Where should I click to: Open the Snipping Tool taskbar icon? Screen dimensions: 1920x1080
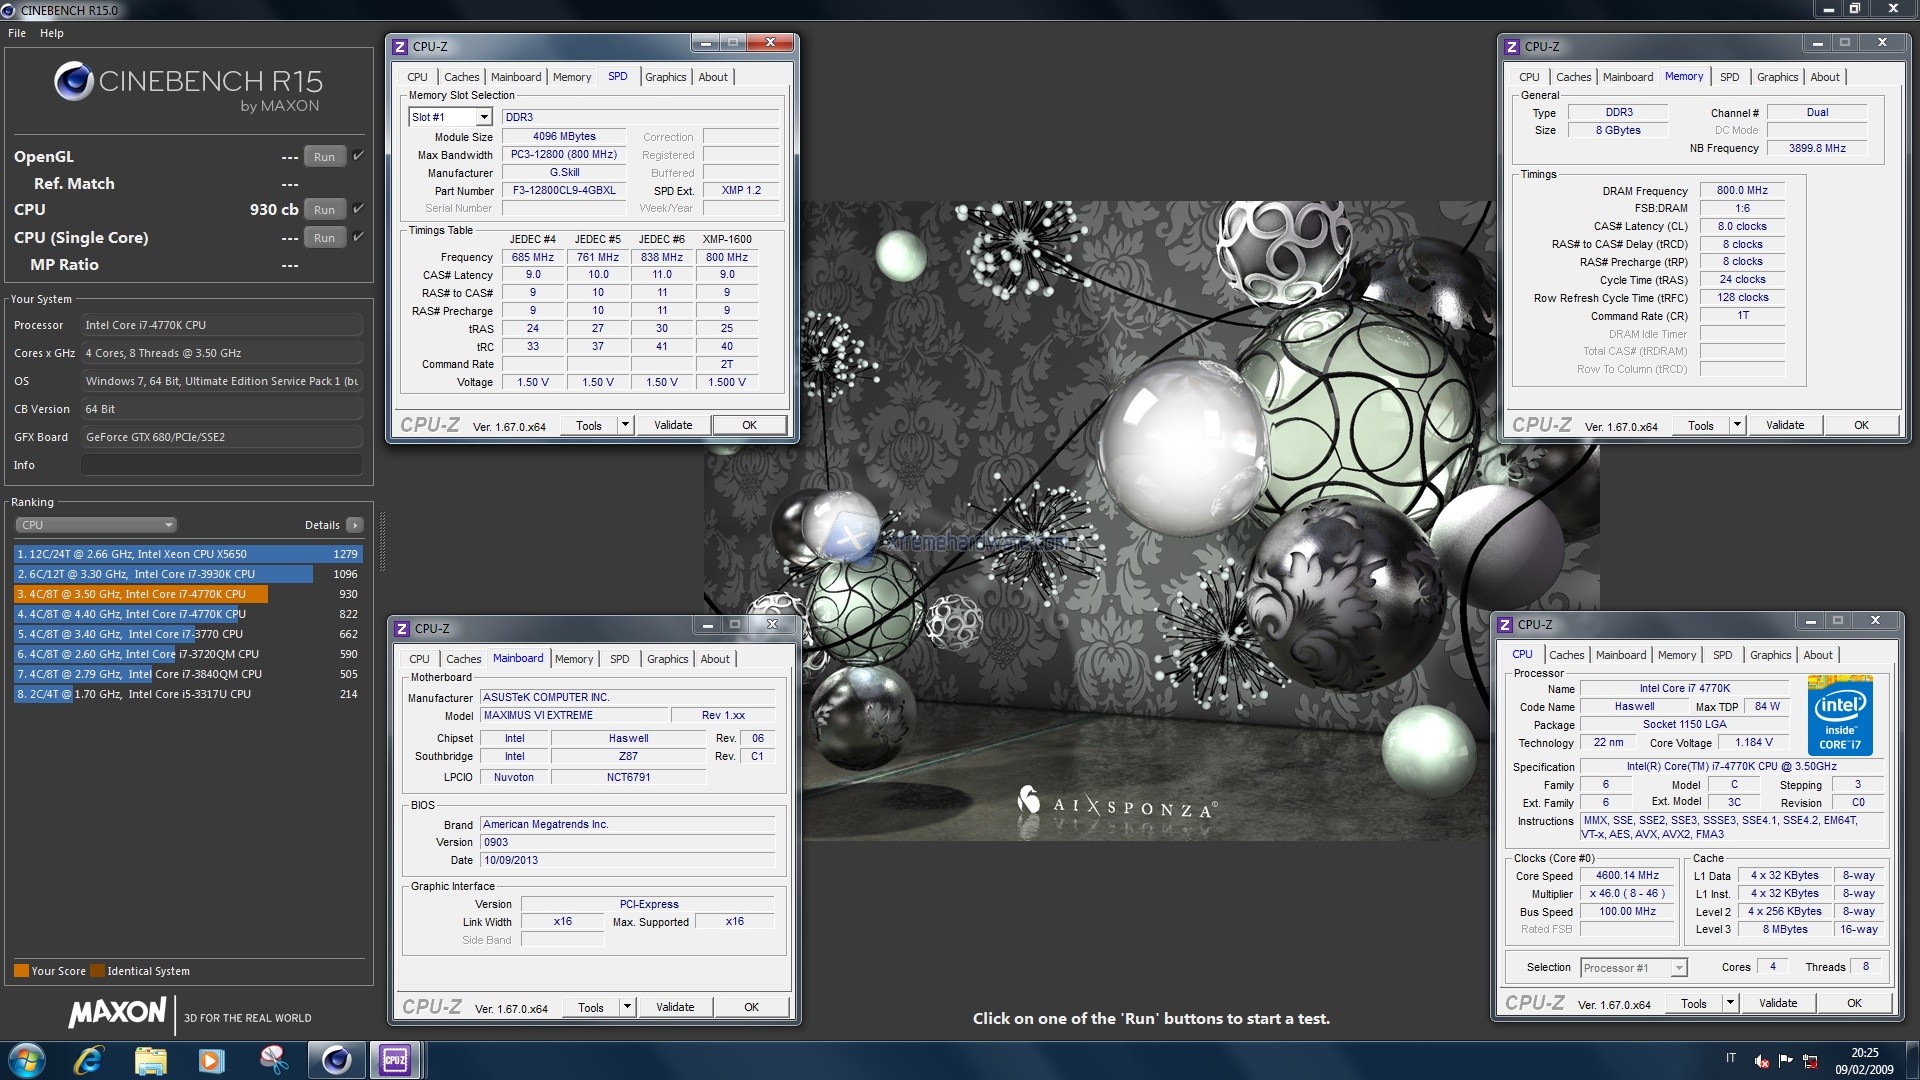(273, 1060)
